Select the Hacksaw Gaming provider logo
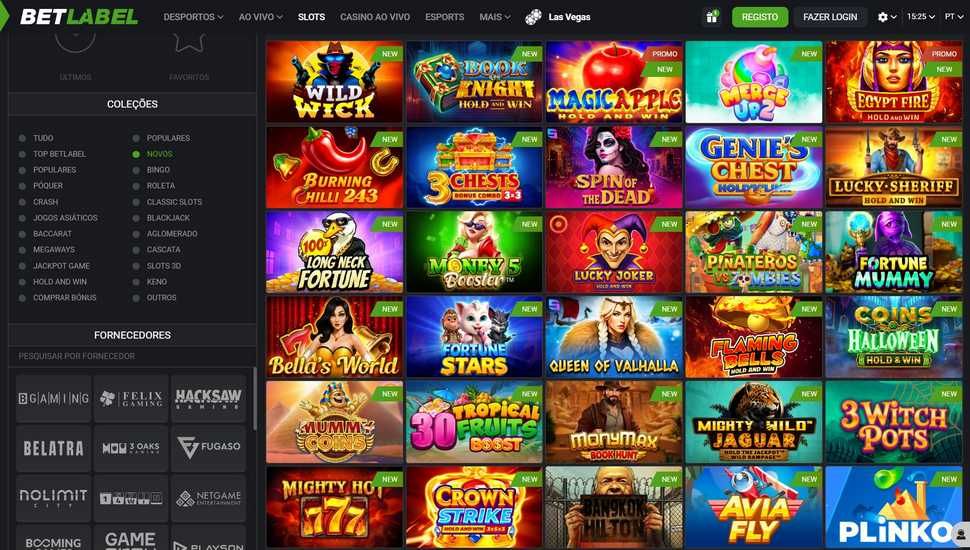970x550 pixels. coord(208,398)
